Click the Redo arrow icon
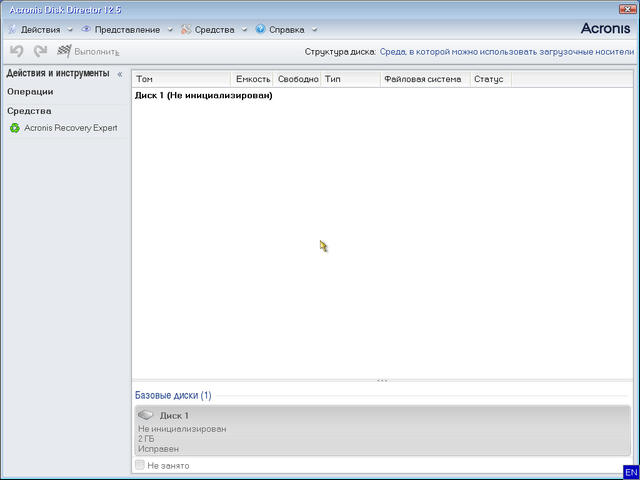The height and width of the screenshot is (480, 640). (40, 51)
